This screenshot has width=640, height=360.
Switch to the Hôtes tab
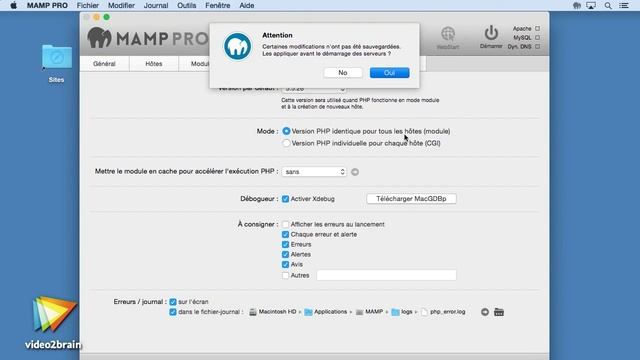154,64
